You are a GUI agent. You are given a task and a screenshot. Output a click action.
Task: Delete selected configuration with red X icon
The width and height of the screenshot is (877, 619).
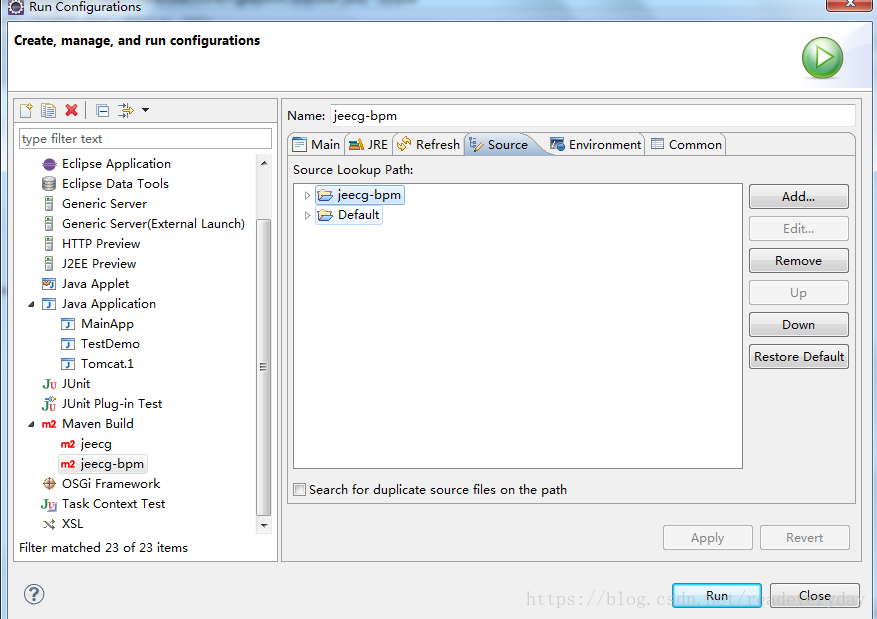71,110
